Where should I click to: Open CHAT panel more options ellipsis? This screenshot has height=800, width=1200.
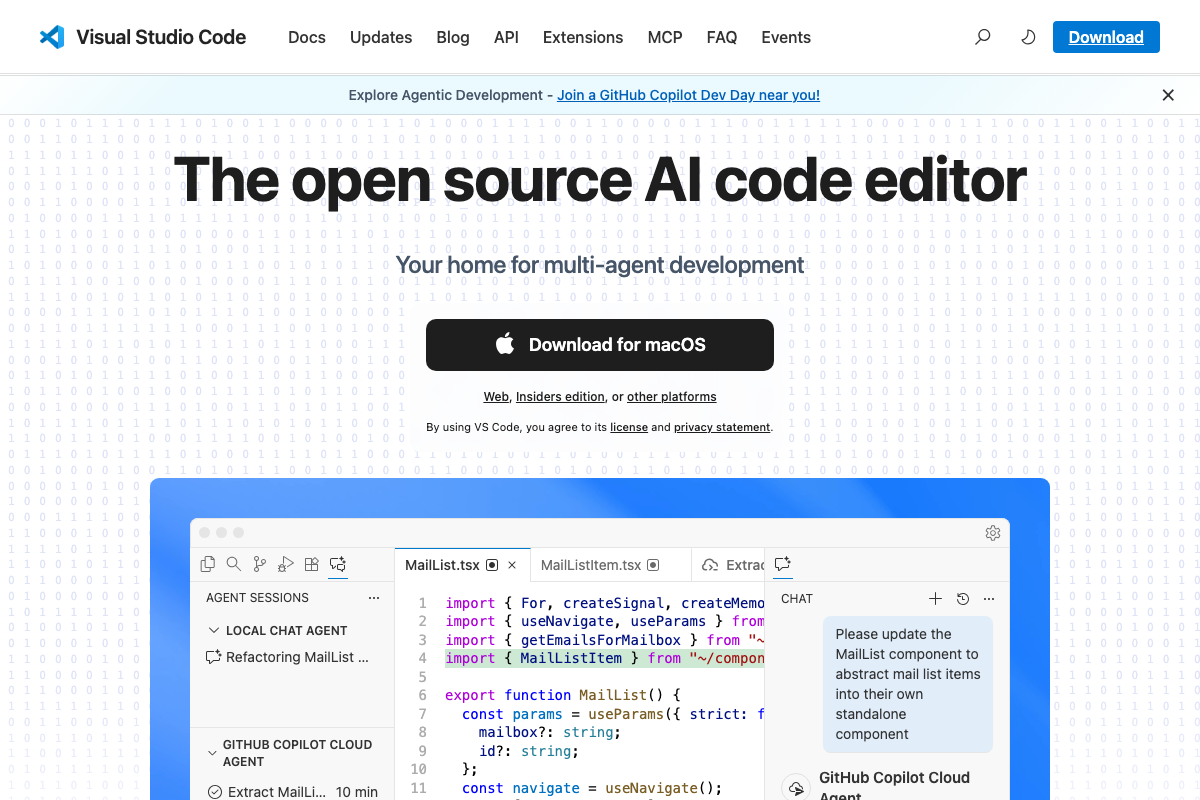[x=989, y=599]
